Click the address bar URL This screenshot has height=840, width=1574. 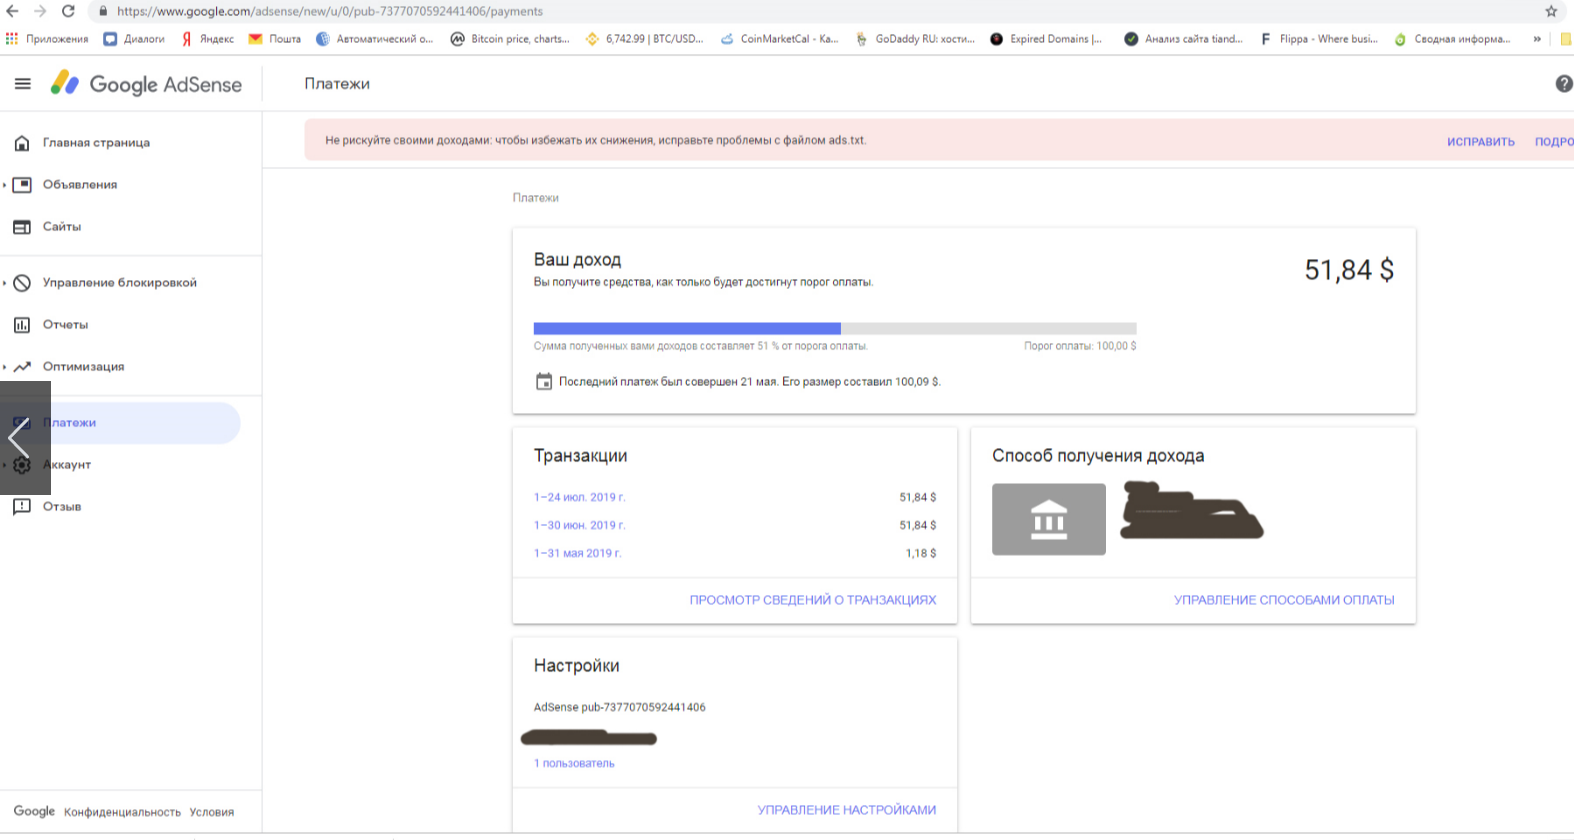(x=330, y=11)
